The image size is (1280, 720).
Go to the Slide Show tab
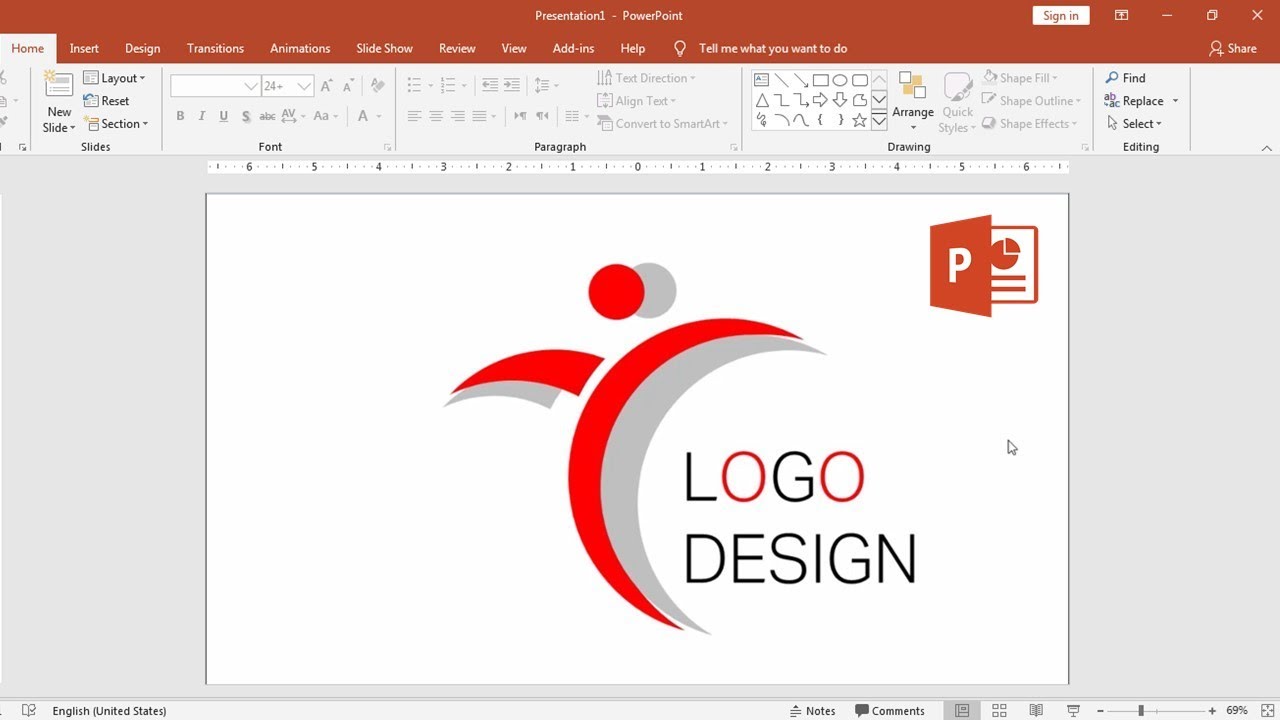pyautogui.click(x=384, y=48)
